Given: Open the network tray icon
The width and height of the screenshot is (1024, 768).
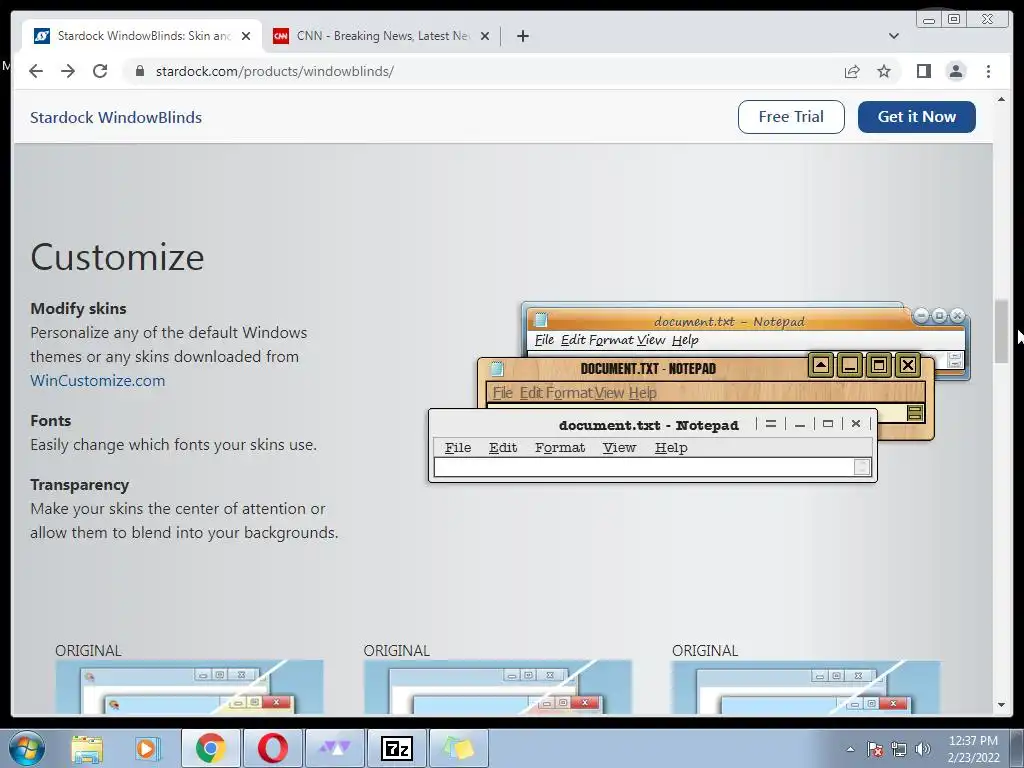Looking at the screenshot, I should pos(899,749).
